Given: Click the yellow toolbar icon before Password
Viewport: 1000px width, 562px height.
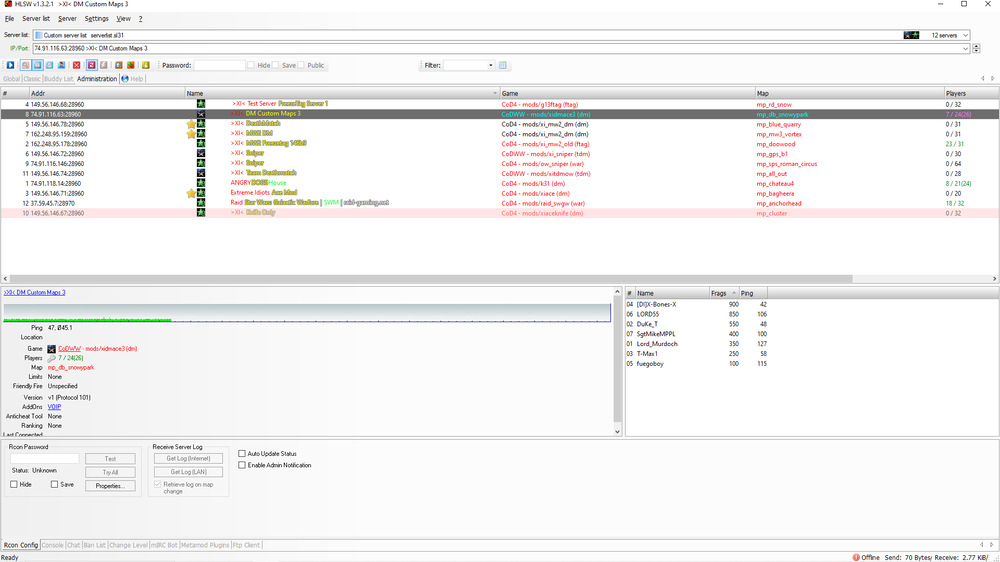Looking at the screenshot, I should pyautogui.click(x=145, y=65).
